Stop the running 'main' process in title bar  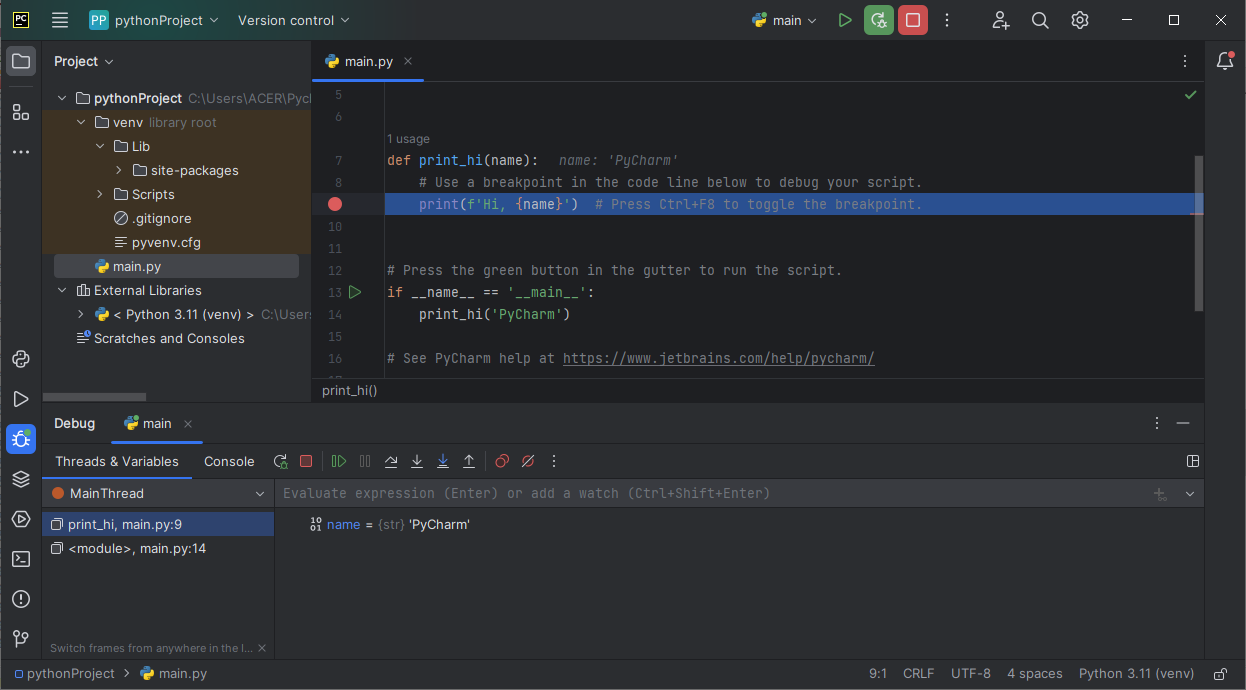tap(912, 20)
